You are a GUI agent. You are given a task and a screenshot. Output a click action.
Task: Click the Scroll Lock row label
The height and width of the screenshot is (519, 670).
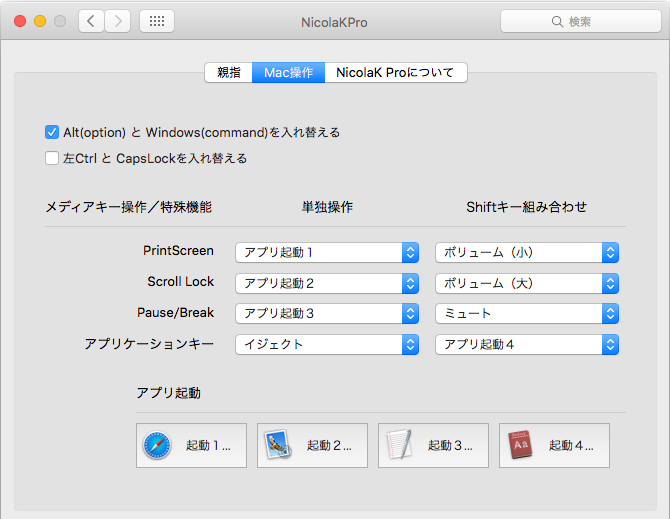pos(181,281)
